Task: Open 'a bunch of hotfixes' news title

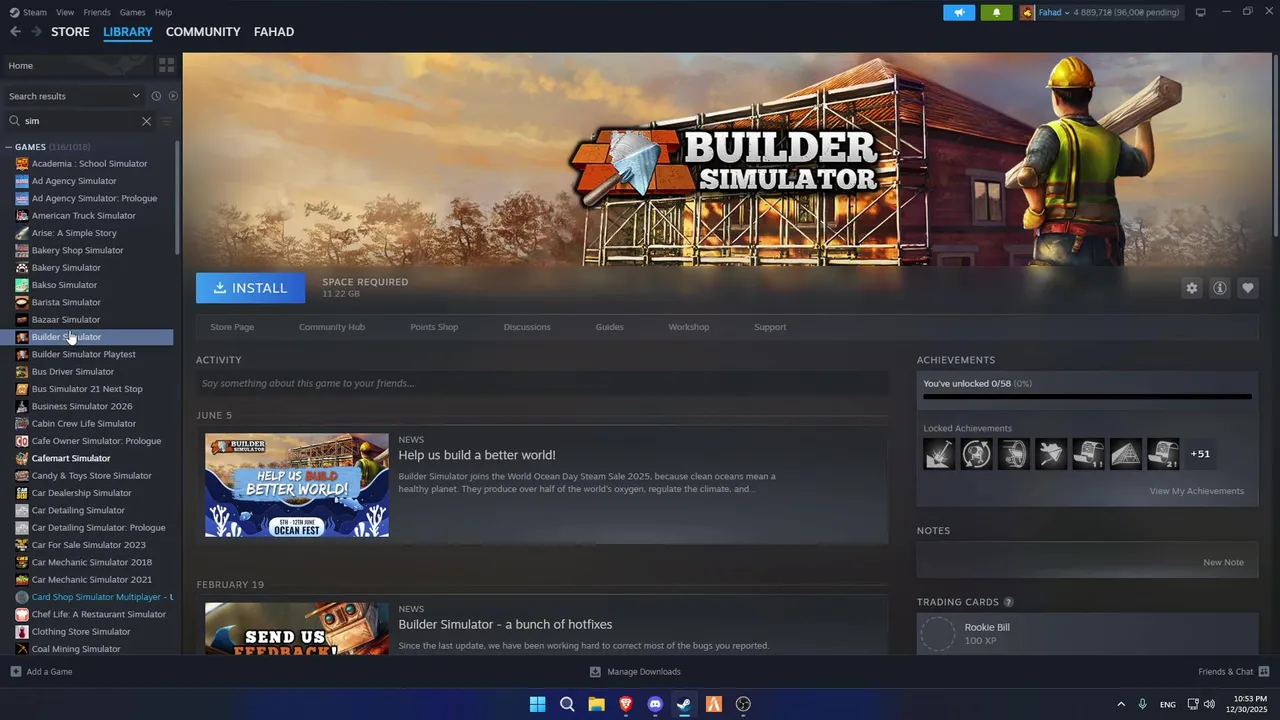Action: pos(505,624)
